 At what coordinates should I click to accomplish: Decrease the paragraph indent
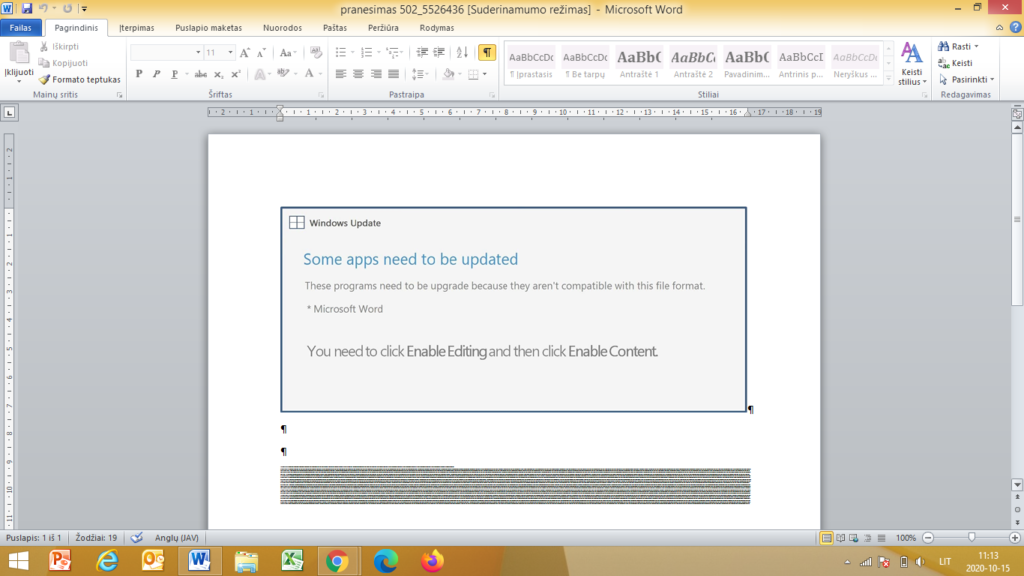coord(422,52)
